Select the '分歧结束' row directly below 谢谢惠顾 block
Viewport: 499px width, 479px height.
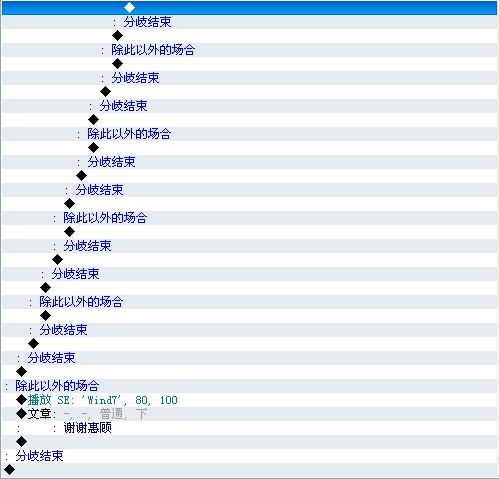pos(249,456)
